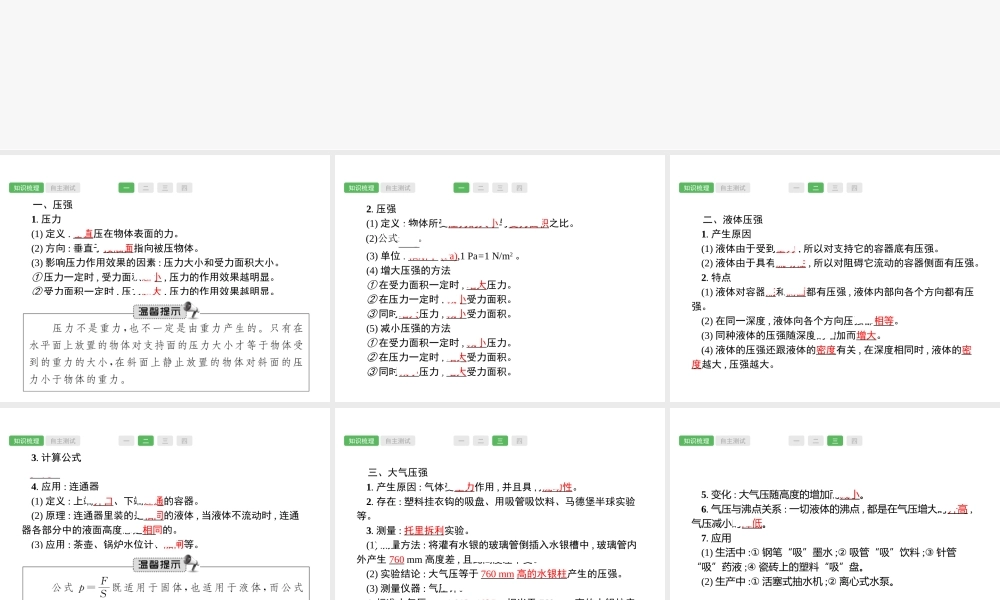Click 知识梳理 tab on the 三、大气压强 slide
Screen dimensions: 1000x600
(x=361, y=441)
